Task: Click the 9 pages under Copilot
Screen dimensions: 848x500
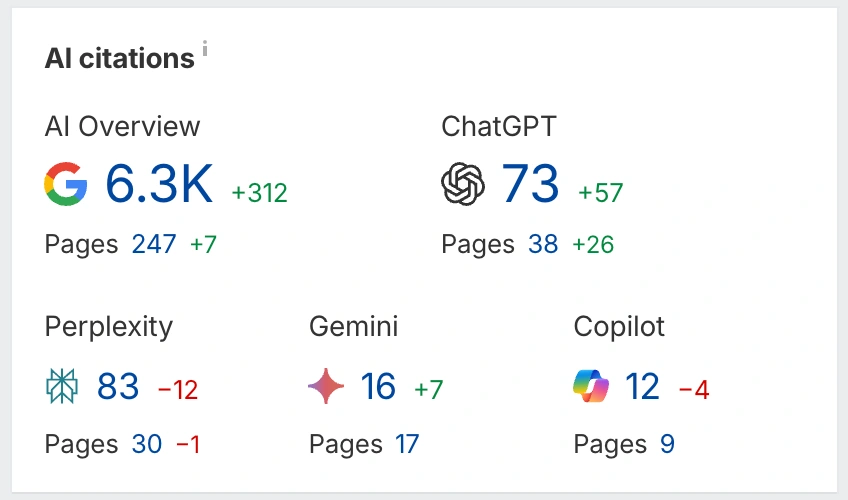Action: point(667,444)
